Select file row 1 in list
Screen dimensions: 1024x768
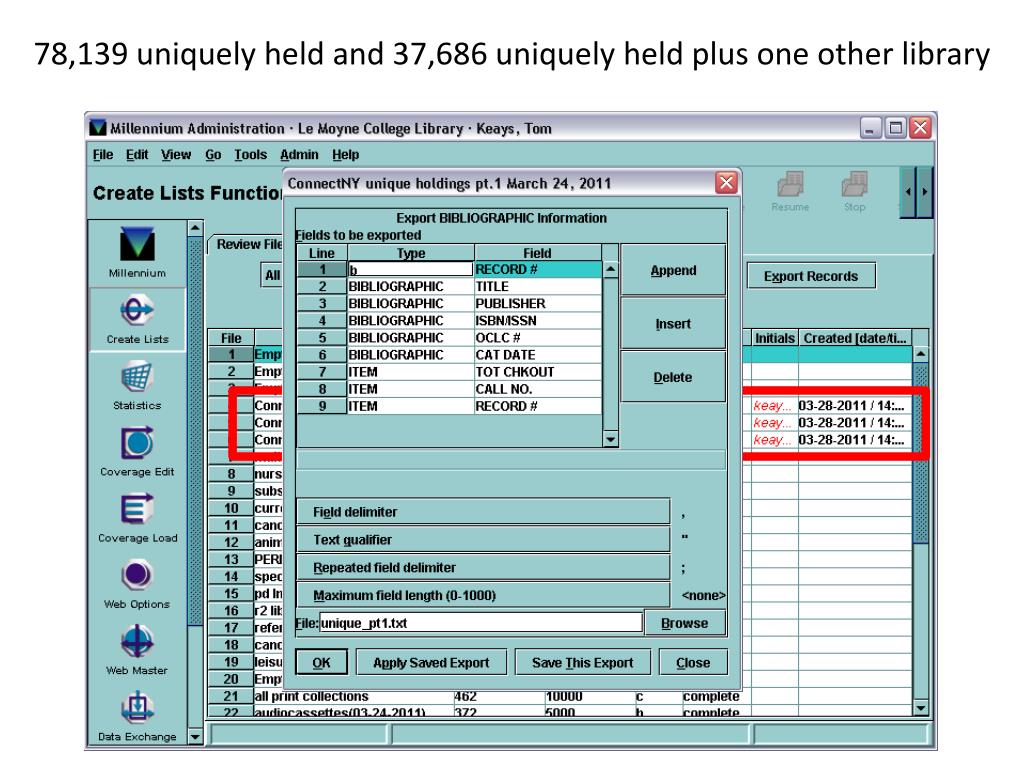(x=246, y=355)
